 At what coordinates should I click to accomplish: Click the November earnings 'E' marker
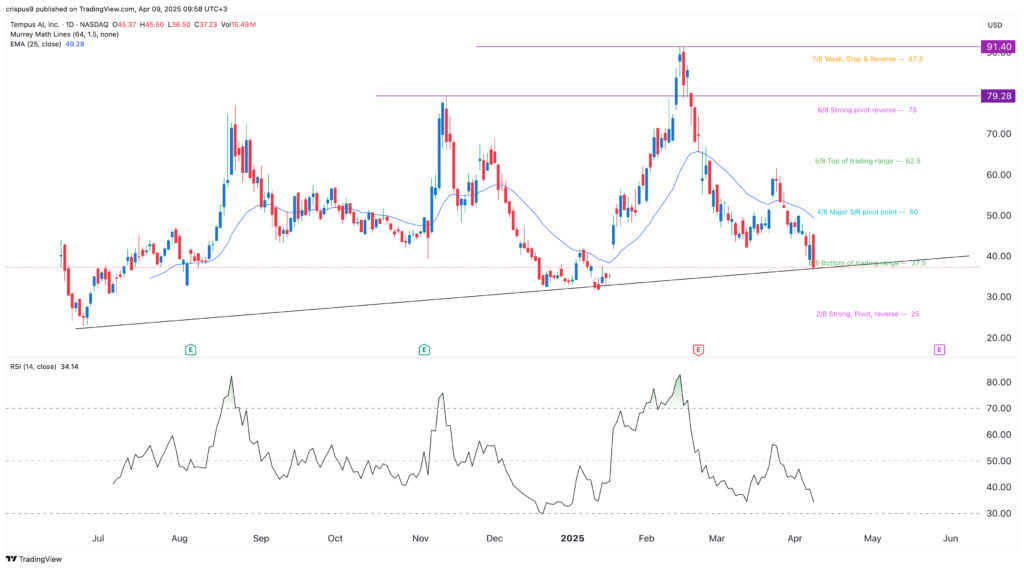pyautogui.click(x=424, y=350)
